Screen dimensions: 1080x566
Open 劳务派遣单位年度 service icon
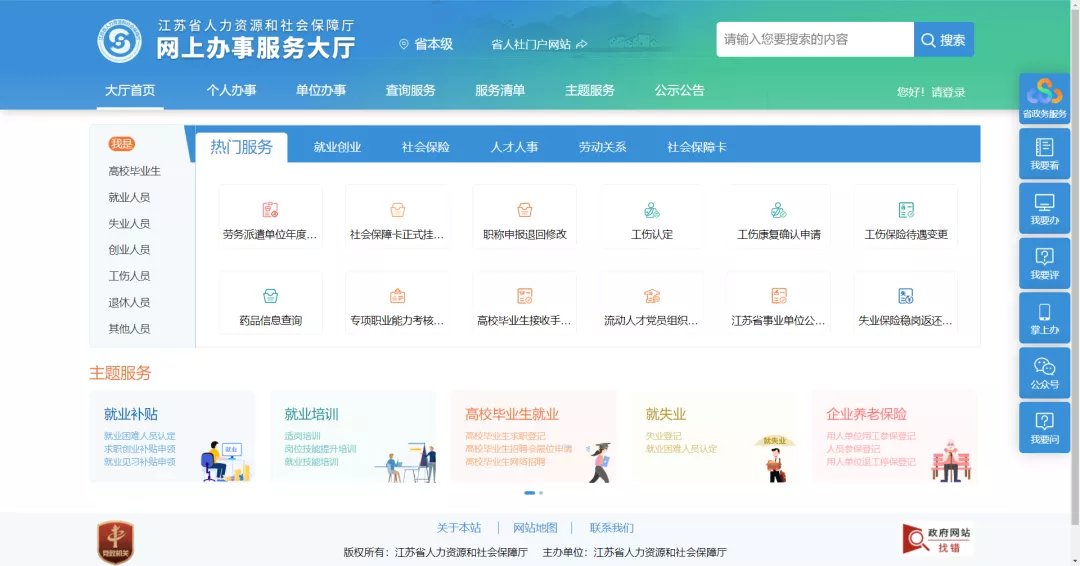coord(270,210)
